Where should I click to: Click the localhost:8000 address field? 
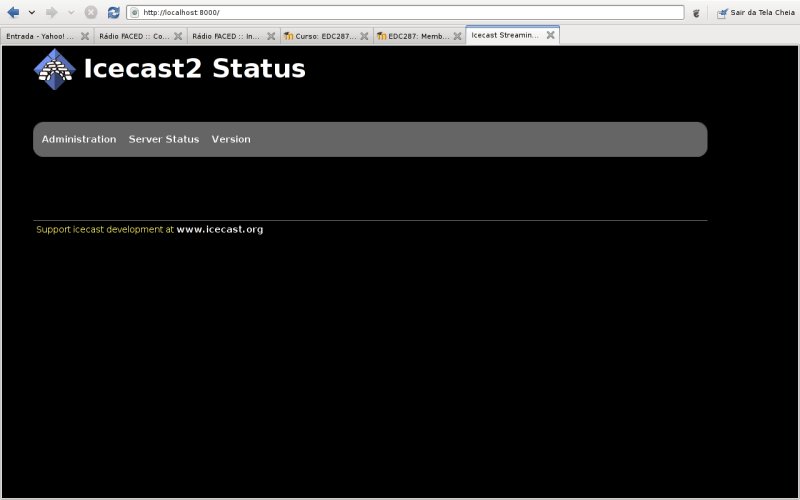[400, 12]
